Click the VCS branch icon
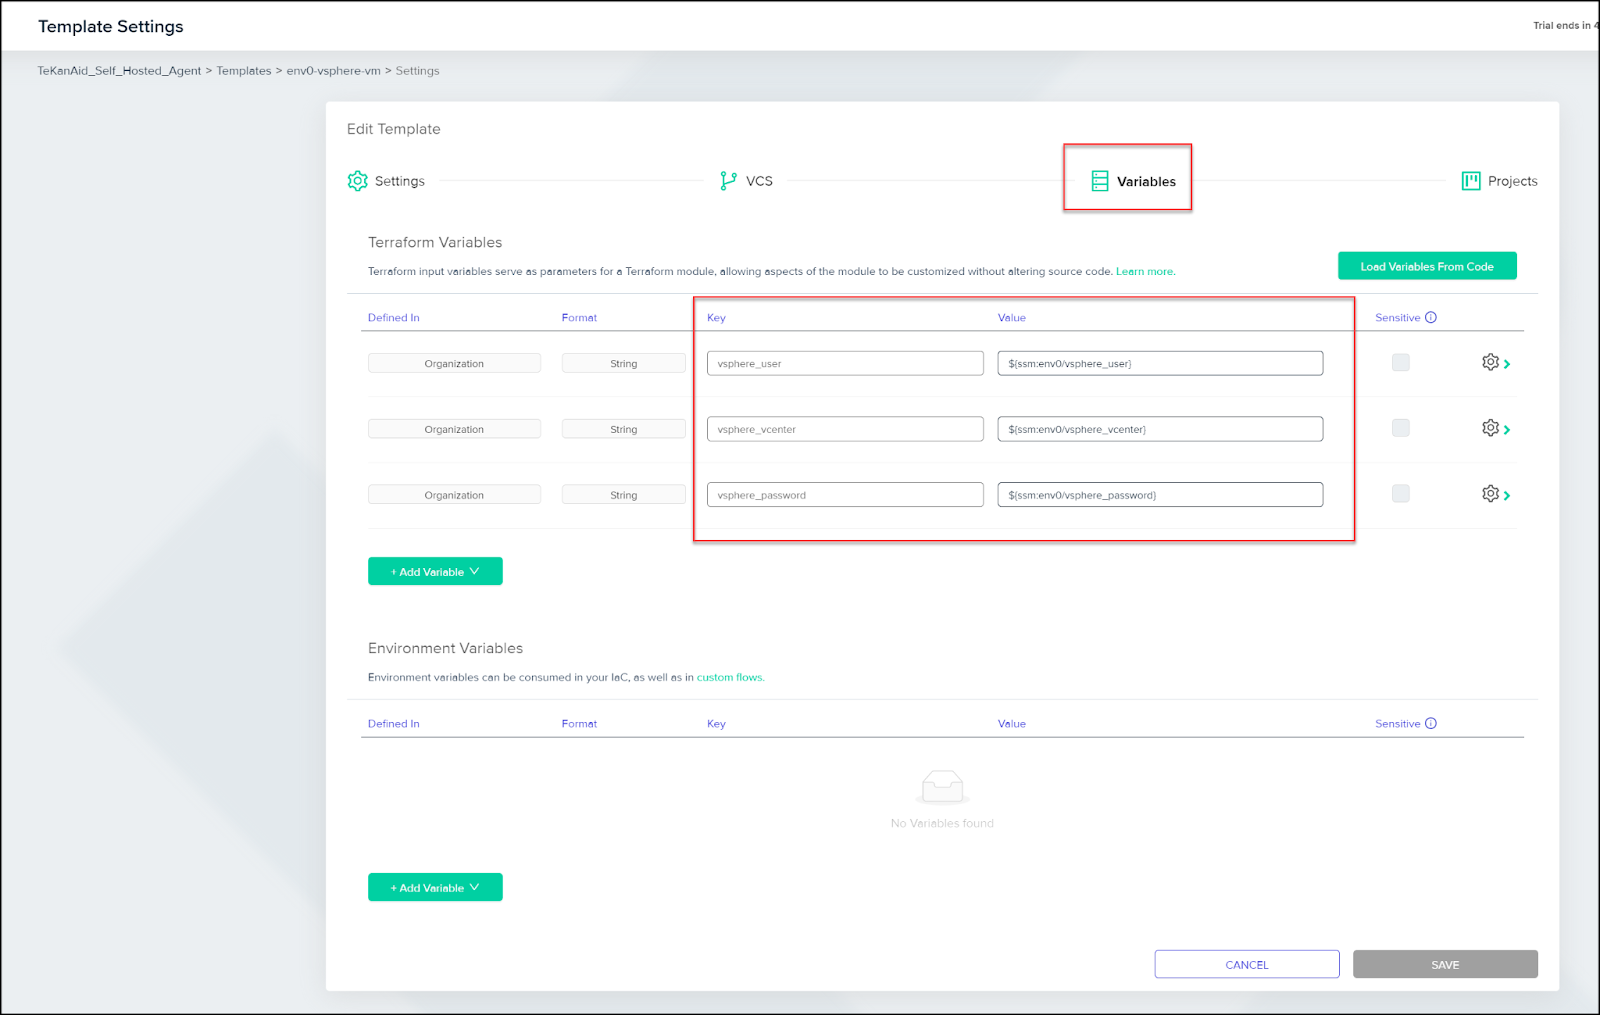 pyautogui.click(x=728, y=181)
